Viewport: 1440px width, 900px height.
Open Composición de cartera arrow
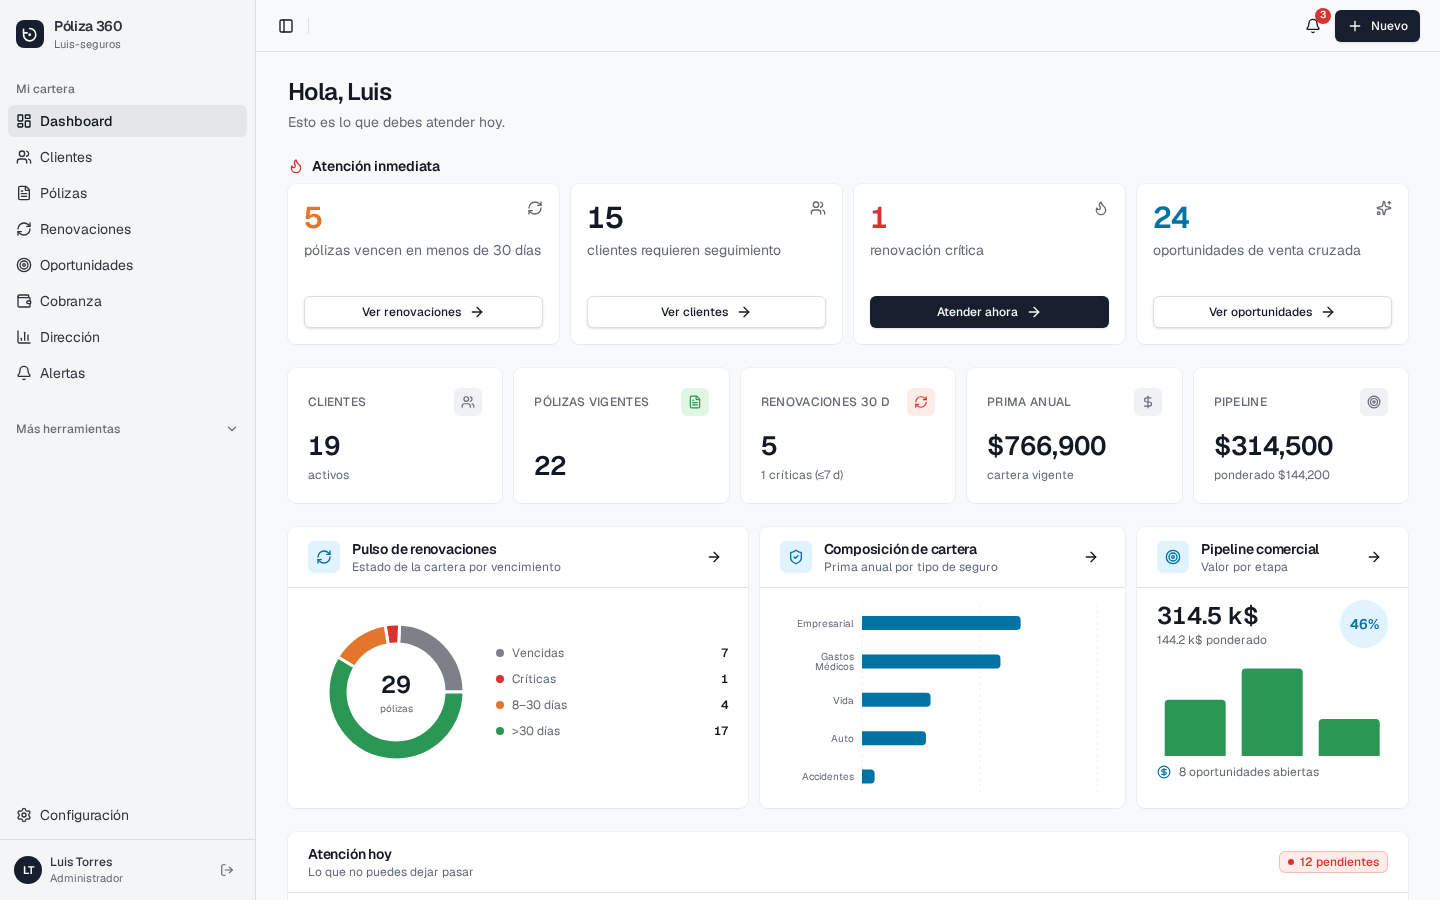(1091, 557)
